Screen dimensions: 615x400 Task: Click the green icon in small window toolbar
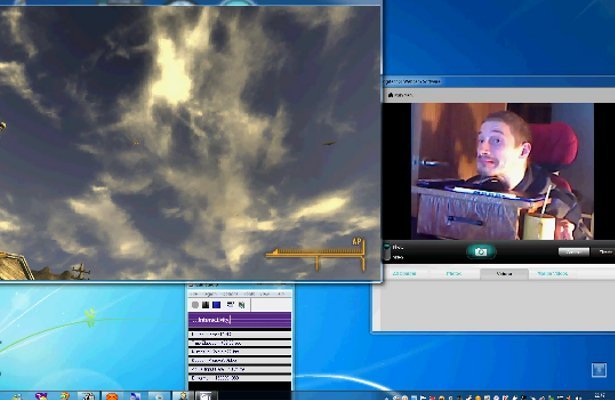242,305
